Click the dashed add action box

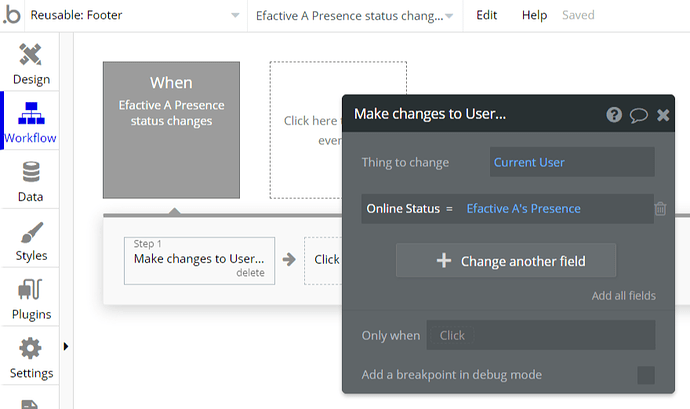click(323, 261)
